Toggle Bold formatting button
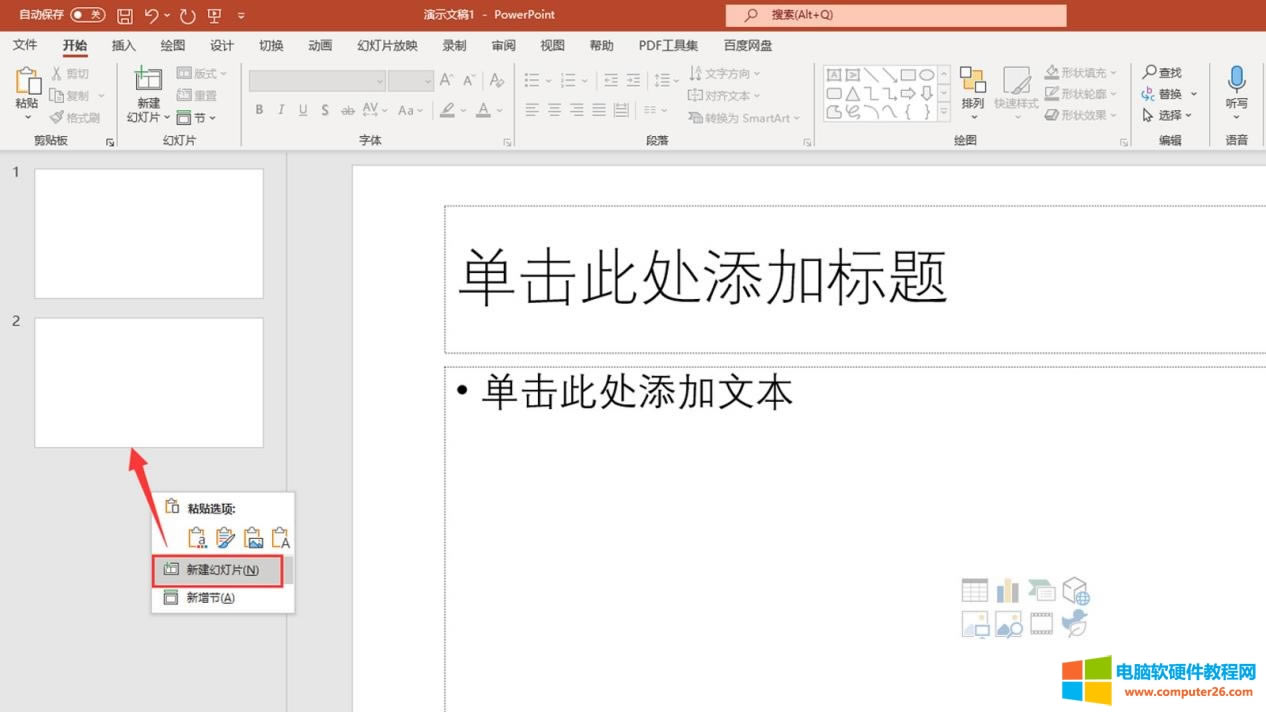Image resolution: width=1266 pixels, height=712 pixels. (259, 110)
